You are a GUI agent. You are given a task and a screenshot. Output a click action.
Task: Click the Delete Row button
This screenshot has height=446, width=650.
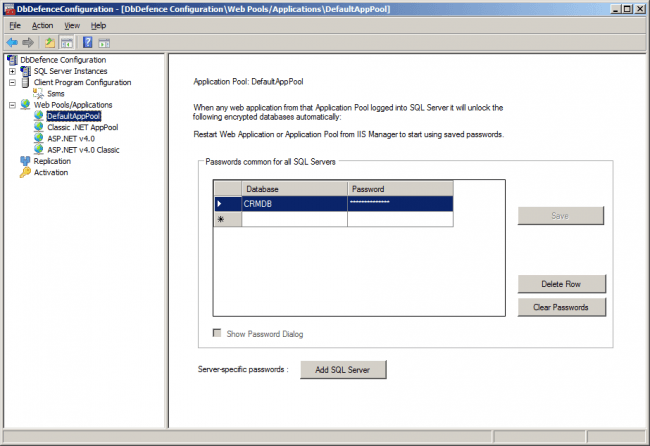coord(561,284)
